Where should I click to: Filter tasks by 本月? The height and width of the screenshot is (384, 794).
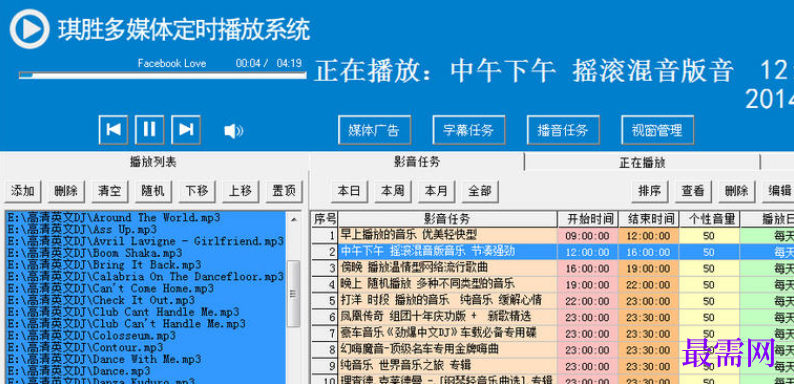[436, 191]
